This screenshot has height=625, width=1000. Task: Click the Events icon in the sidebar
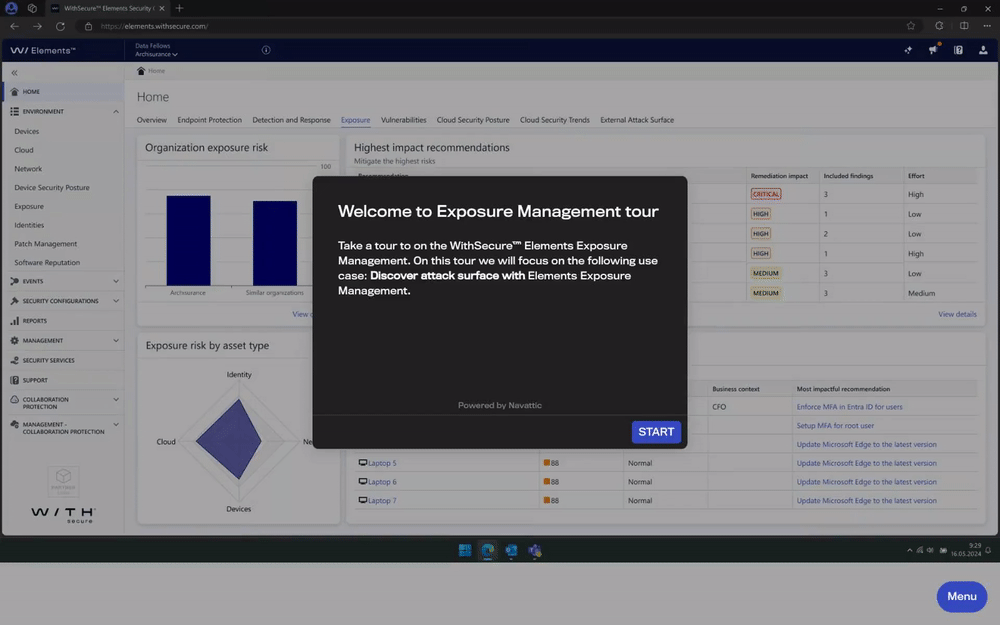(x=14, y=281)
